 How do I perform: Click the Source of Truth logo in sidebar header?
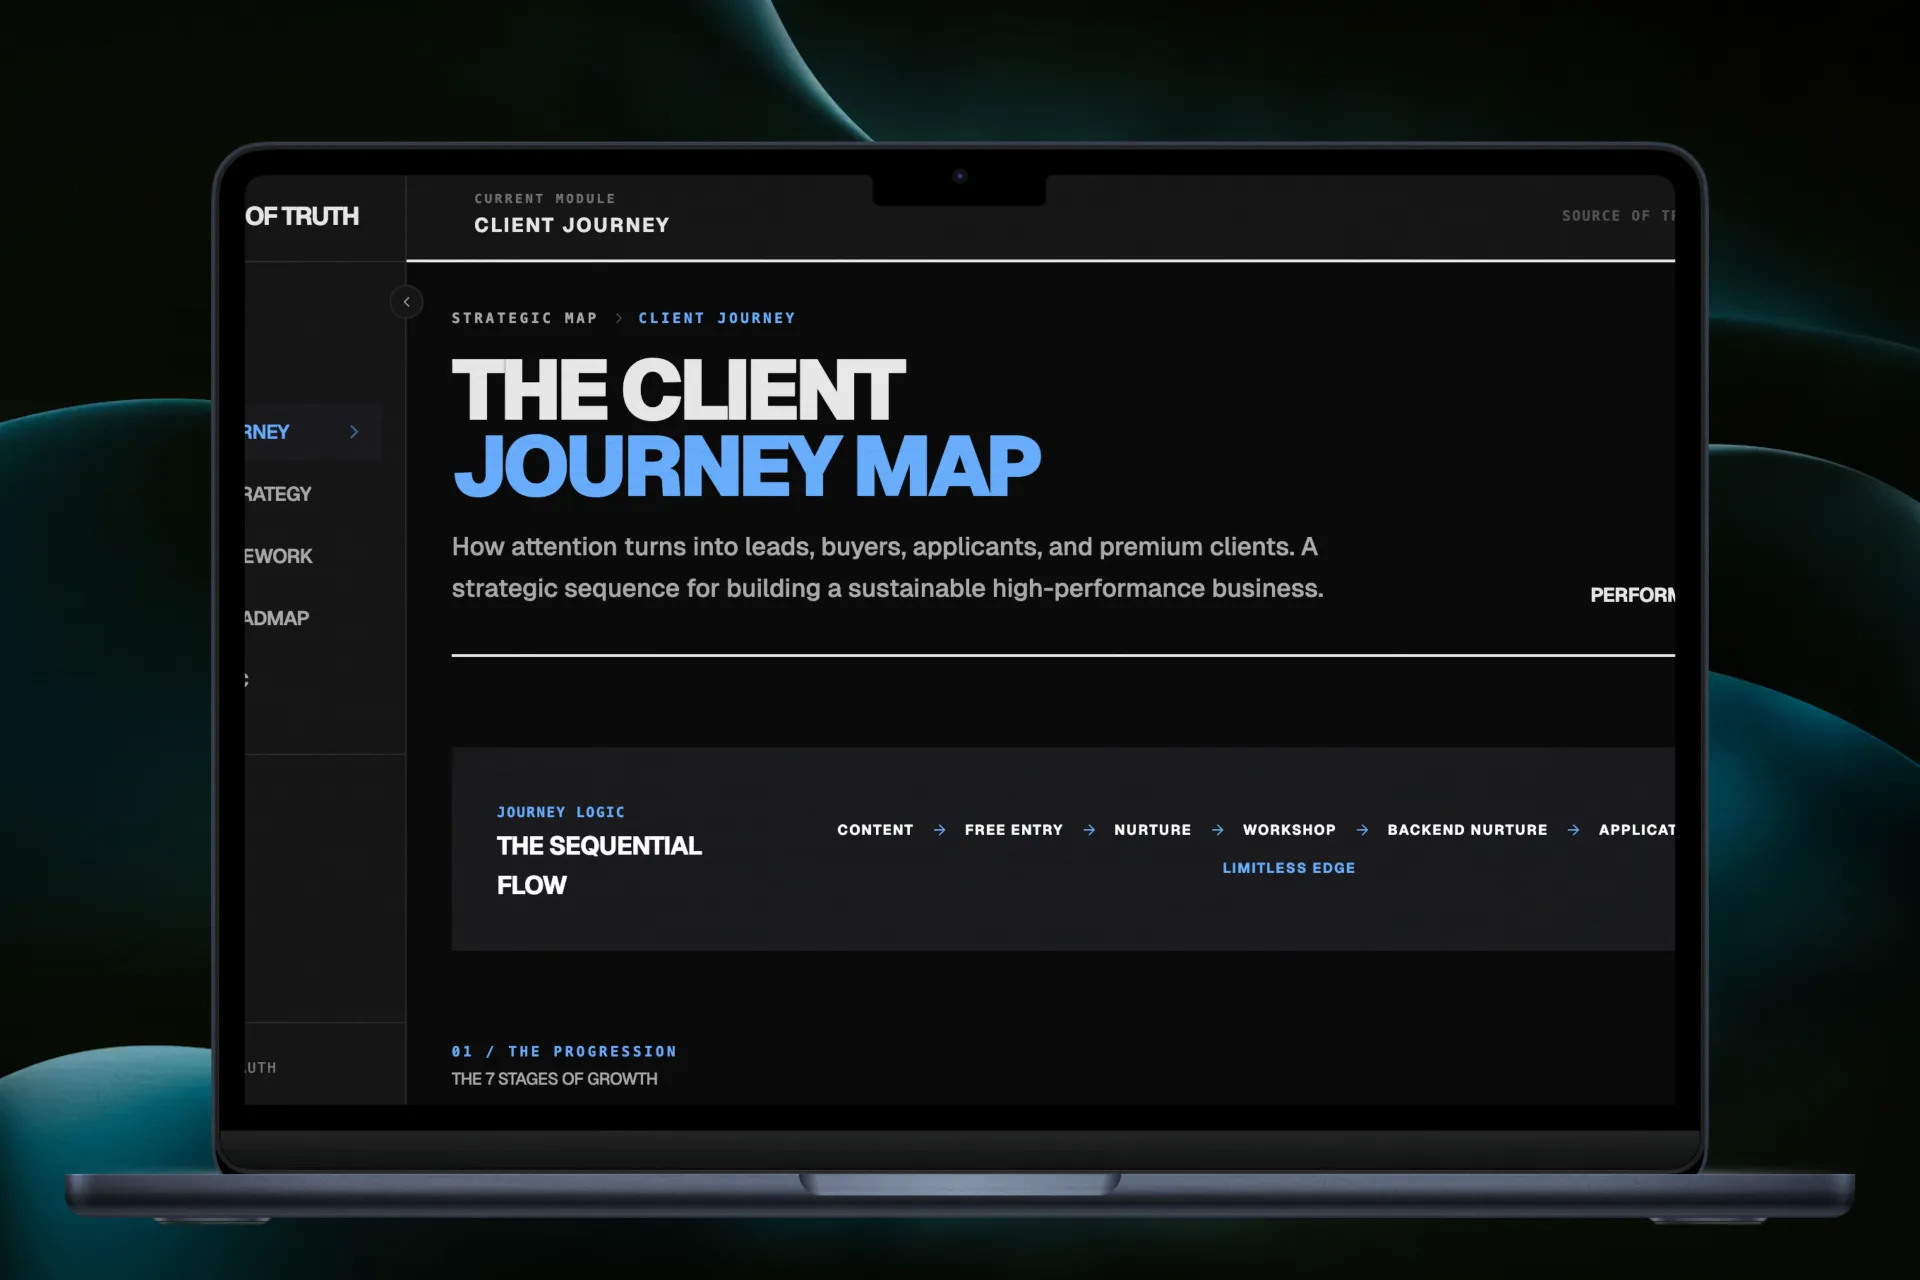tap(302, 217)
